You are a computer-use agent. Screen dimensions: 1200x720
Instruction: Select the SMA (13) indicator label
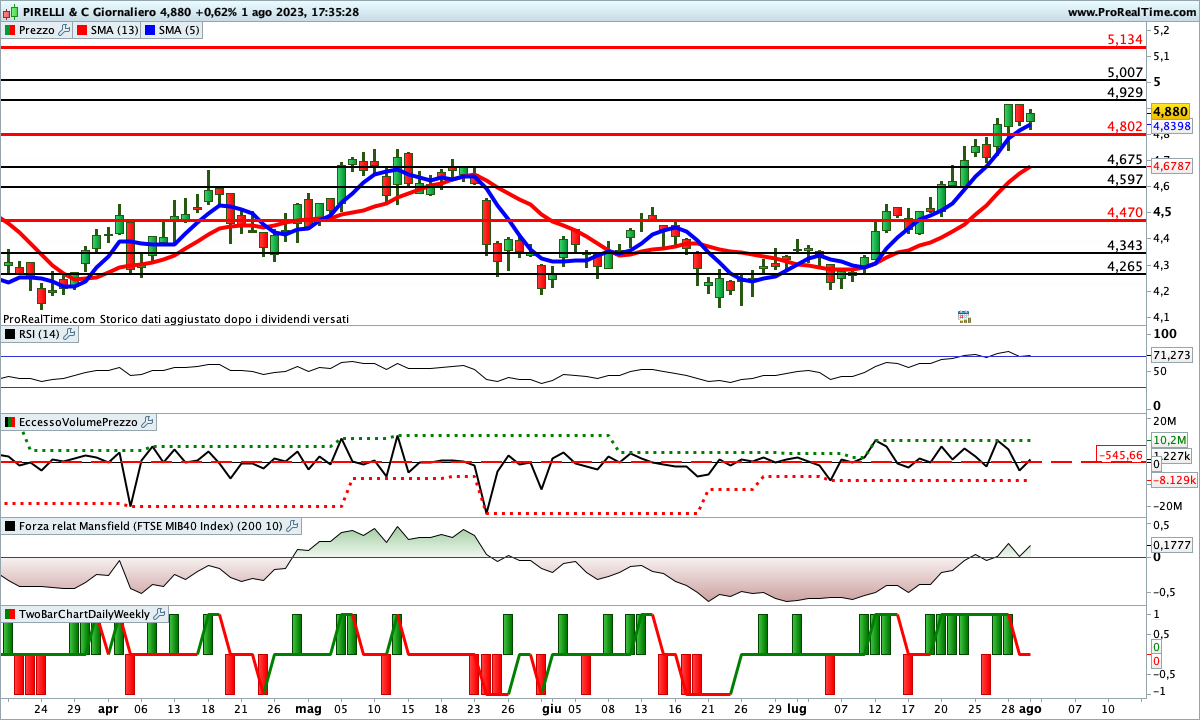pos(115,30)
